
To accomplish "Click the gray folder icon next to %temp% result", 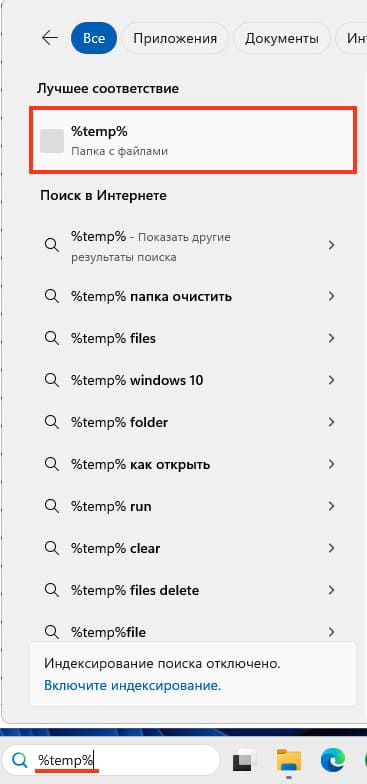I will [x=52, y=140].
